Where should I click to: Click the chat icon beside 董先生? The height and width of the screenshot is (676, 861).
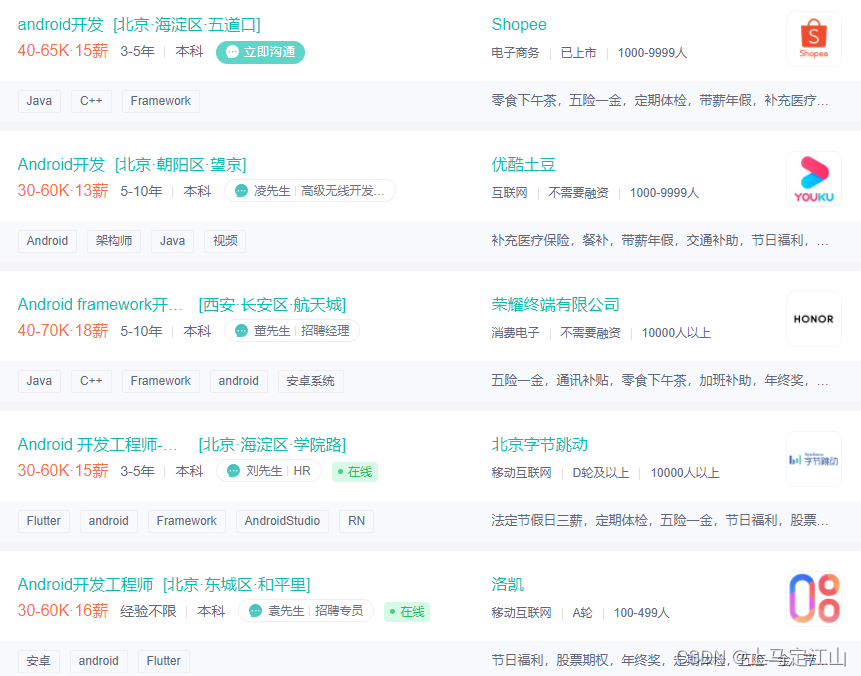(x=241, y=331)
